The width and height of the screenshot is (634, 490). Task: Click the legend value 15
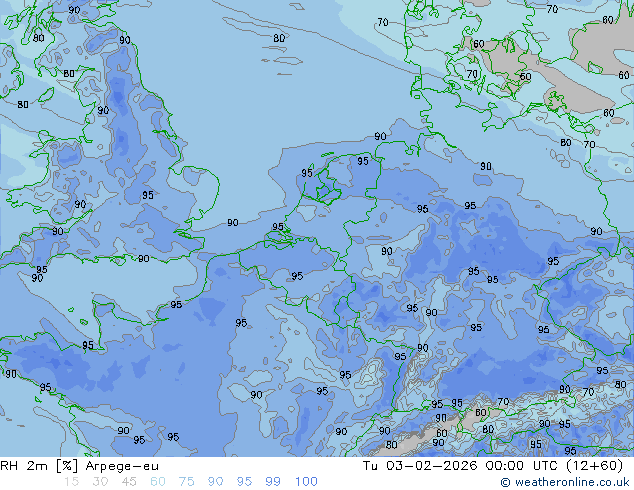click(x=71, y=482)
